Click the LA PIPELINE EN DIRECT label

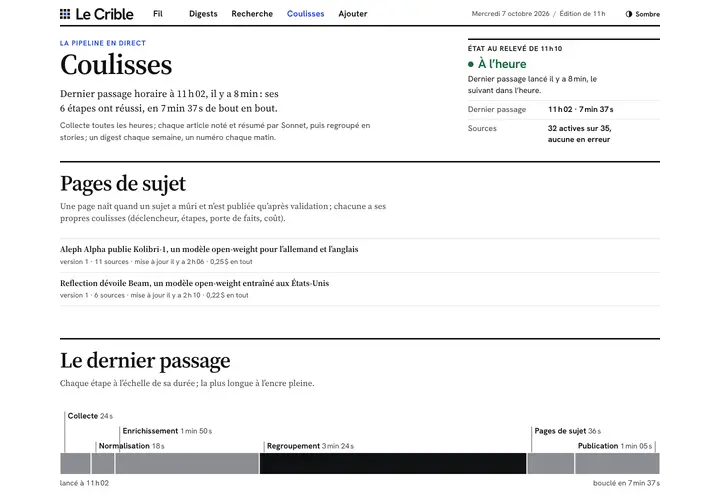103,43
